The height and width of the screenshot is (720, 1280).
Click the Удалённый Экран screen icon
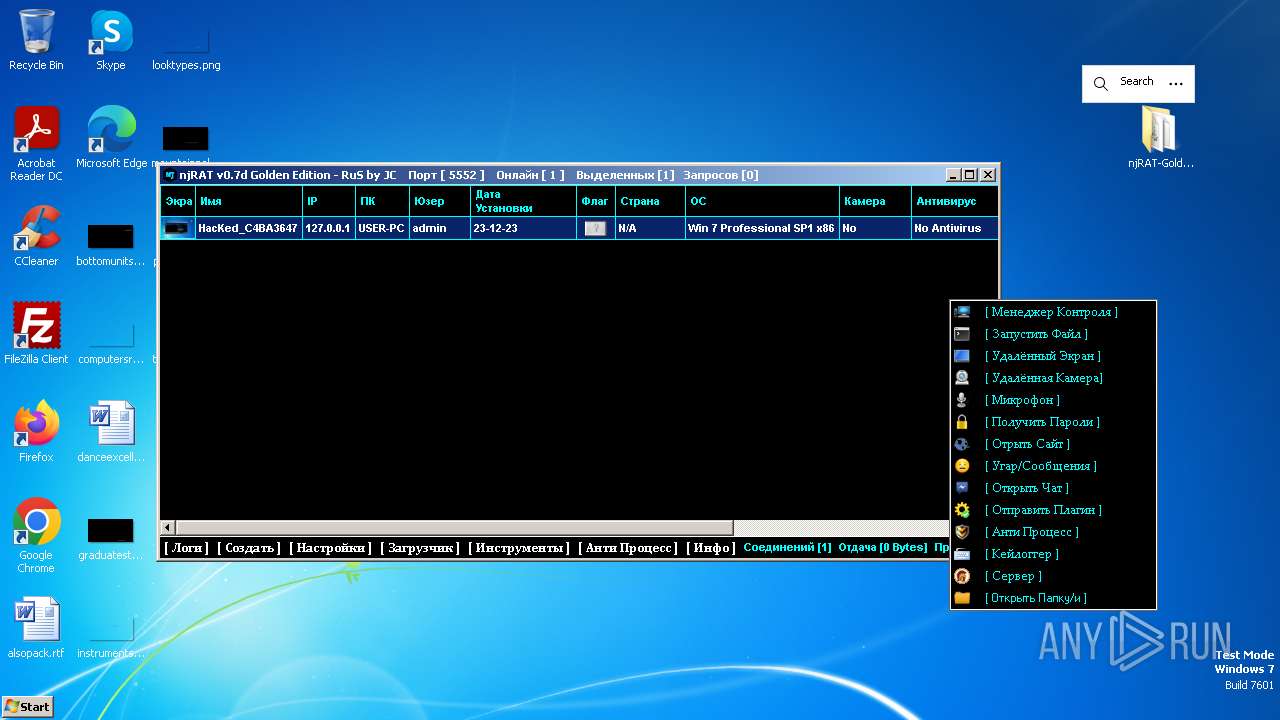(x=962, y=356)
